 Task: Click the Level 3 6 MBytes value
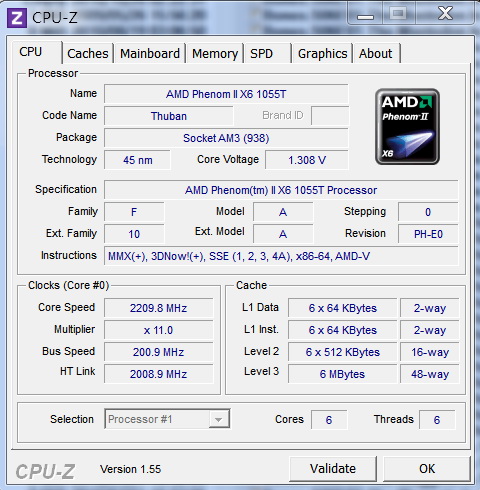342,374
